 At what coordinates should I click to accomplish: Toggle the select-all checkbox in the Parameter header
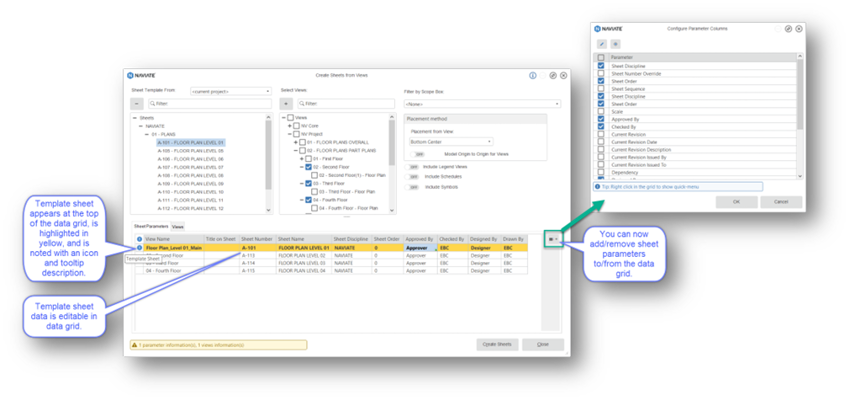[601, 57]
